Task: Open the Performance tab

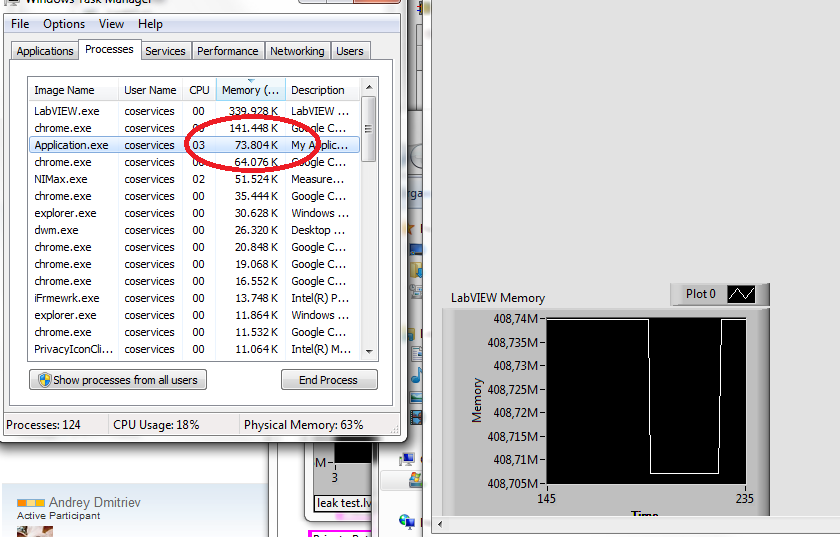Action: click(228, 51)
